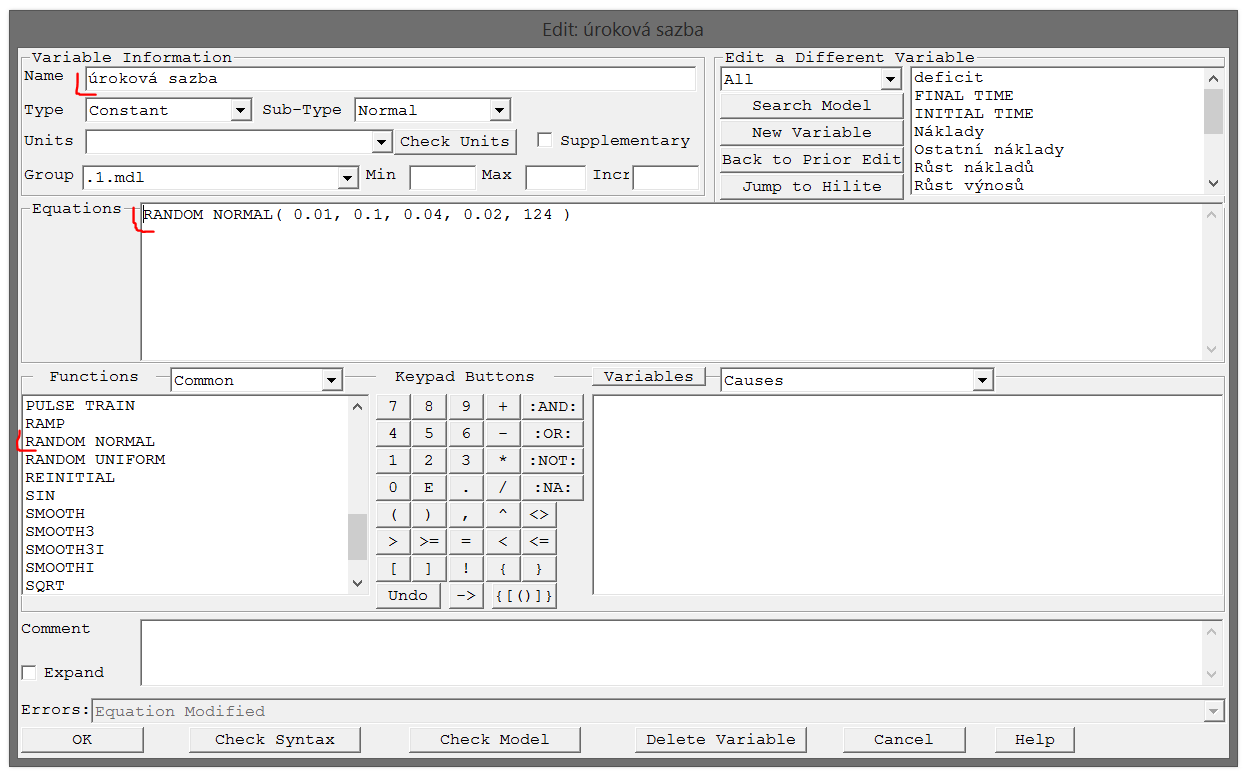Click into the Name input field
The image size is (1249, 777).
pos(390,79)
